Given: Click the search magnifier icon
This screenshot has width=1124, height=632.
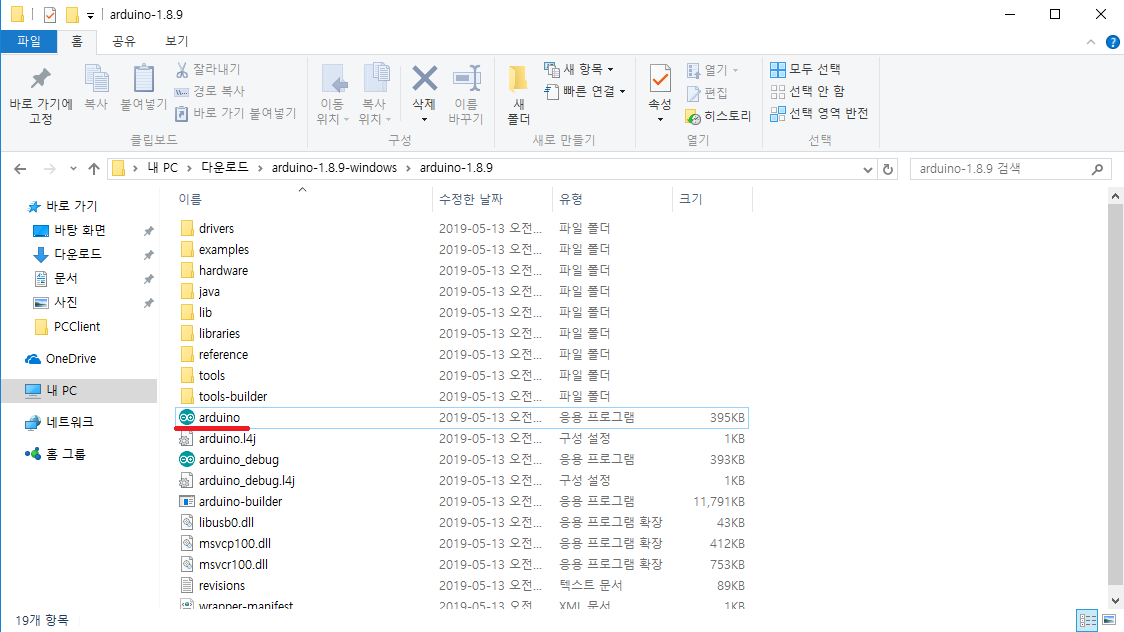Looking at the screenshot, I should pyautogui.click(x=1097, y=169).
